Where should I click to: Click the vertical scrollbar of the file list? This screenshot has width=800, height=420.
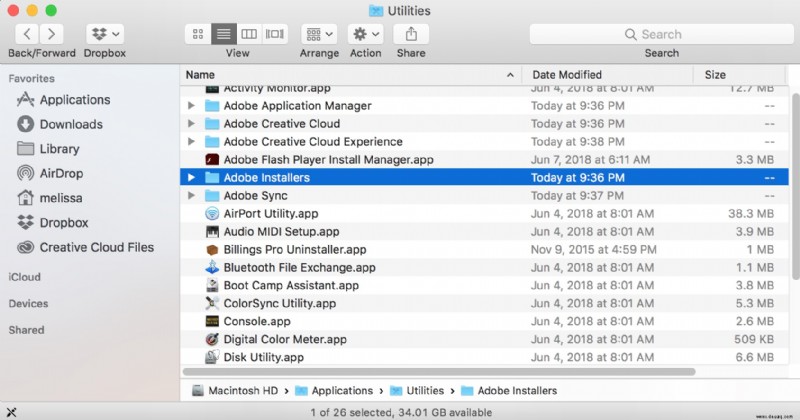(795, 186)
